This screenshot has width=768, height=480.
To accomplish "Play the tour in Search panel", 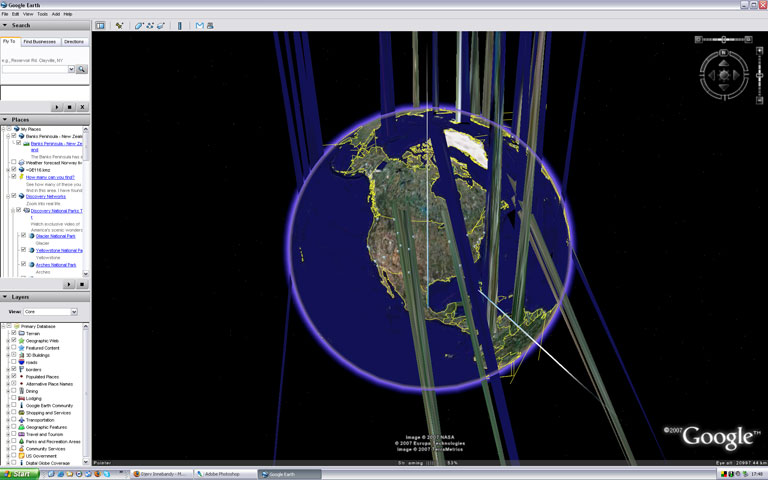I will click(x=57, y=107).
